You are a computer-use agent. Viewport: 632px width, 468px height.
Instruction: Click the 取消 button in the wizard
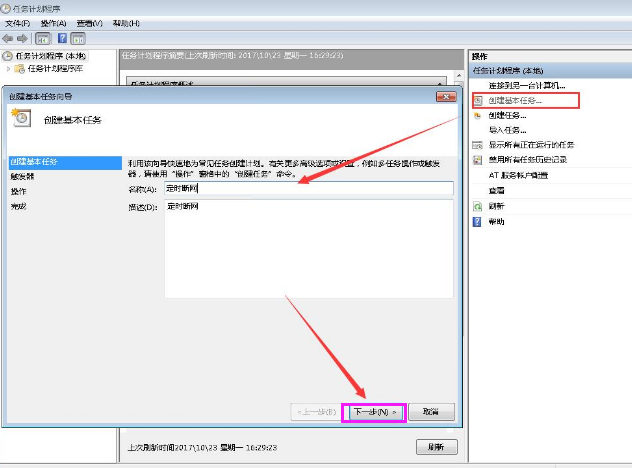click(431, 411)
